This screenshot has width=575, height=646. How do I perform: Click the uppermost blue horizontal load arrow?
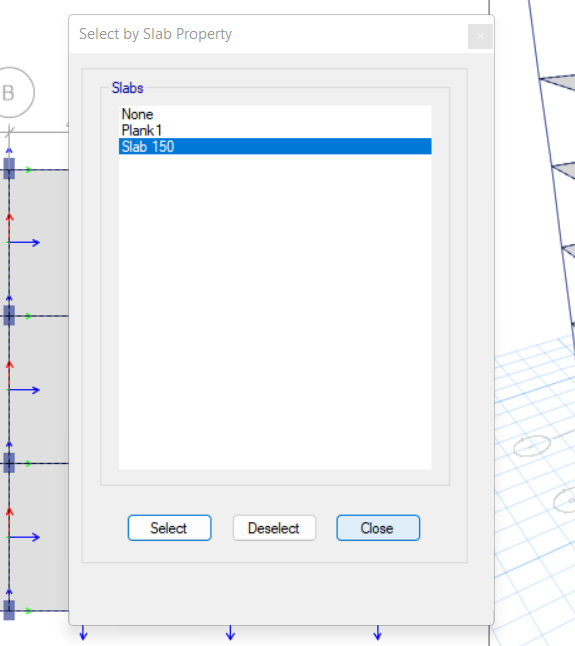(x=24, y=243)
